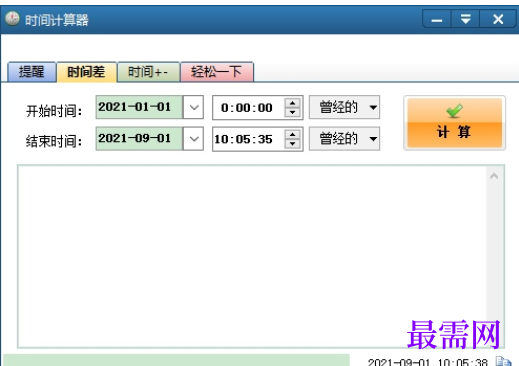Click the start date field 2021-01-01
The height and width of the screenshot is (366, 519).
point(139,107)
